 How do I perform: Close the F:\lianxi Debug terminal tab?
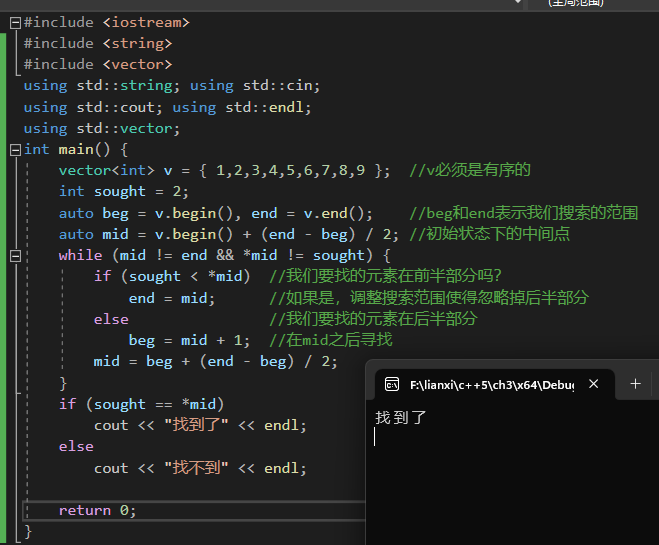point(594,384)
